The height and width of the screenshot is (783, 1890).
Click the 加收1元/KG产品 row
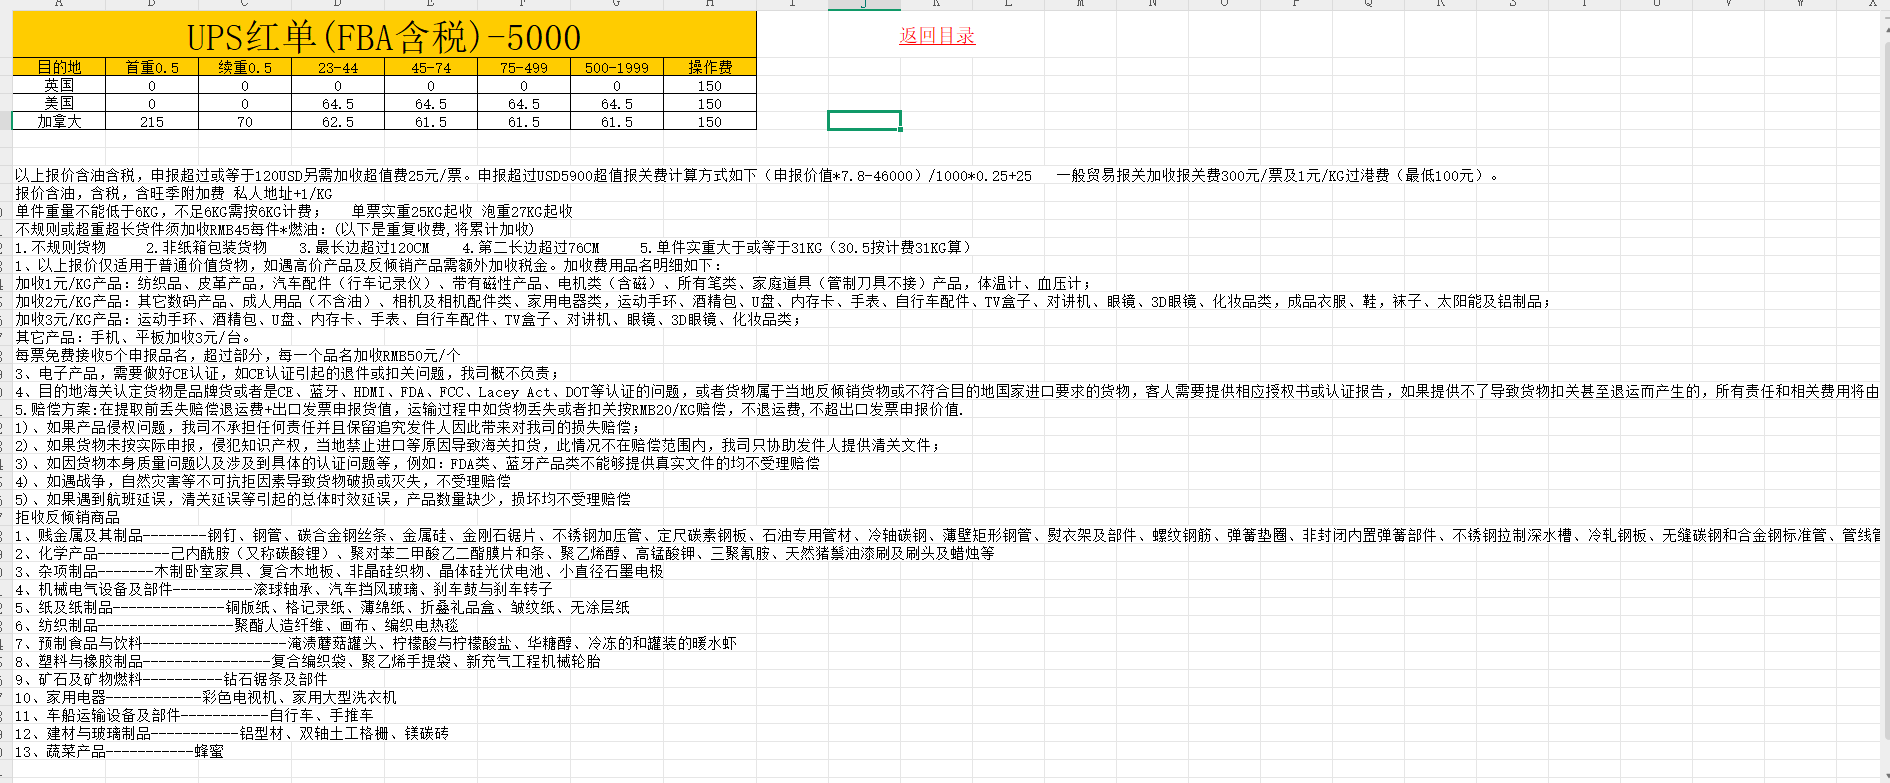553,284
